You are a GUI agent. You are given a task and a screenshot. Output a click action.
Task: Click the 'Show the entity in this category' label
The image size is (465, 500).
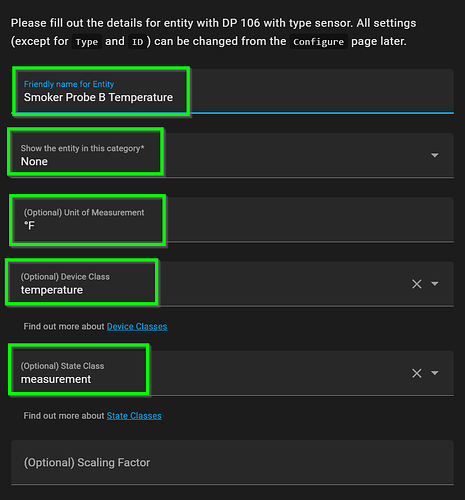[82, 148]
